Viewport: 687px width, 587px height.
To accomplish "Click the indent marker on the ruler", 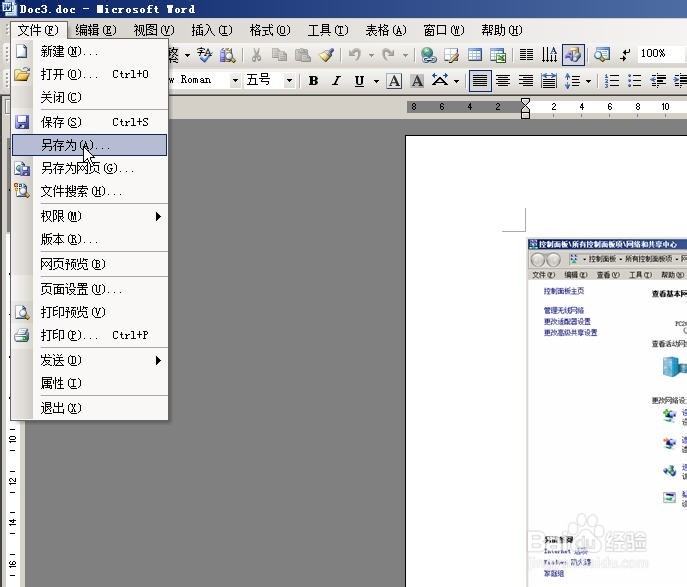I will point(525,108).
